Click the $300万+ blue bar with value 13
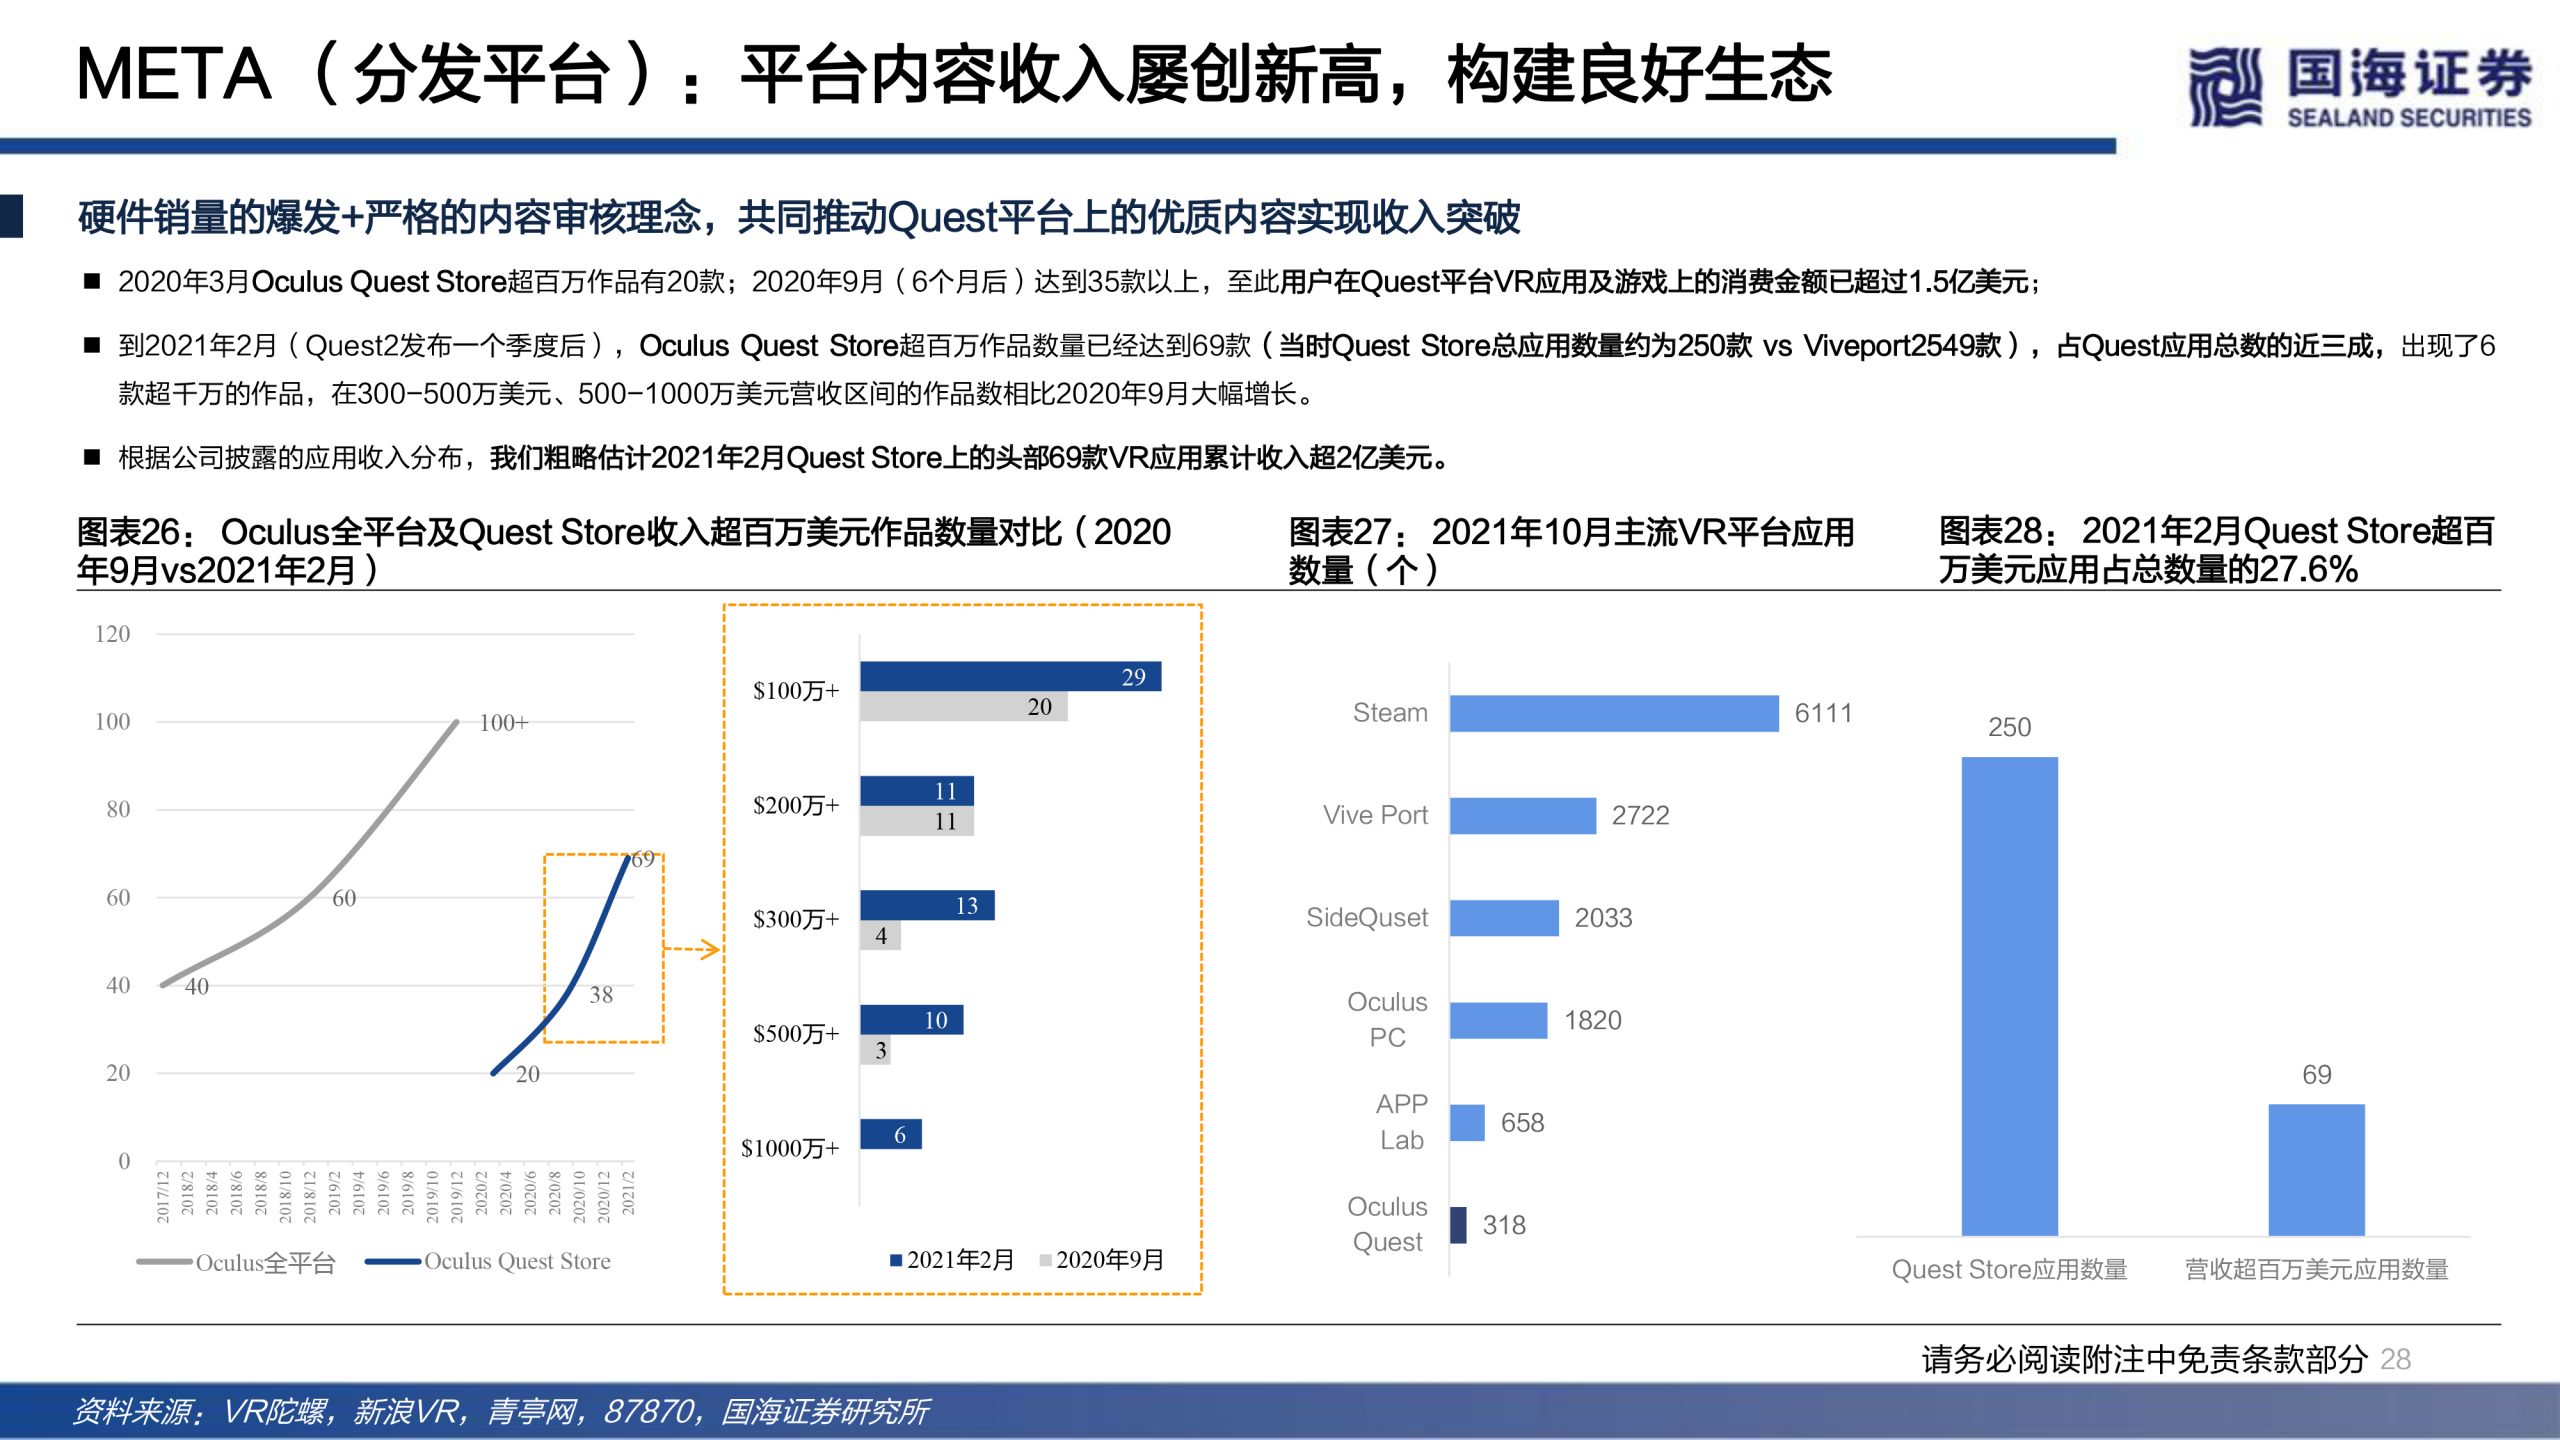 (x=927, y=905)
